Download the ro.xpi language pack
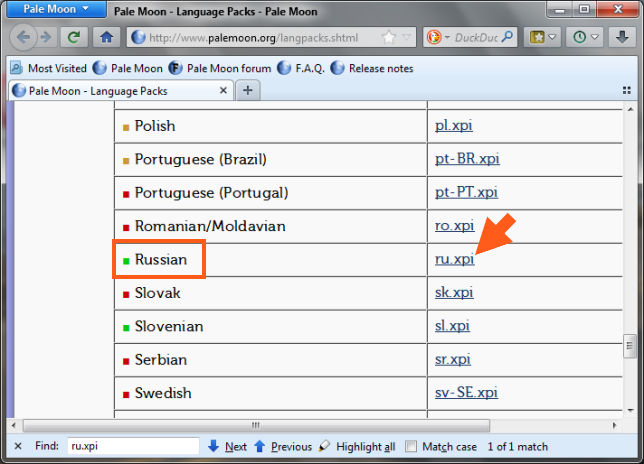The height and width of the screenshot is (464, 644). tap(454, 225)
